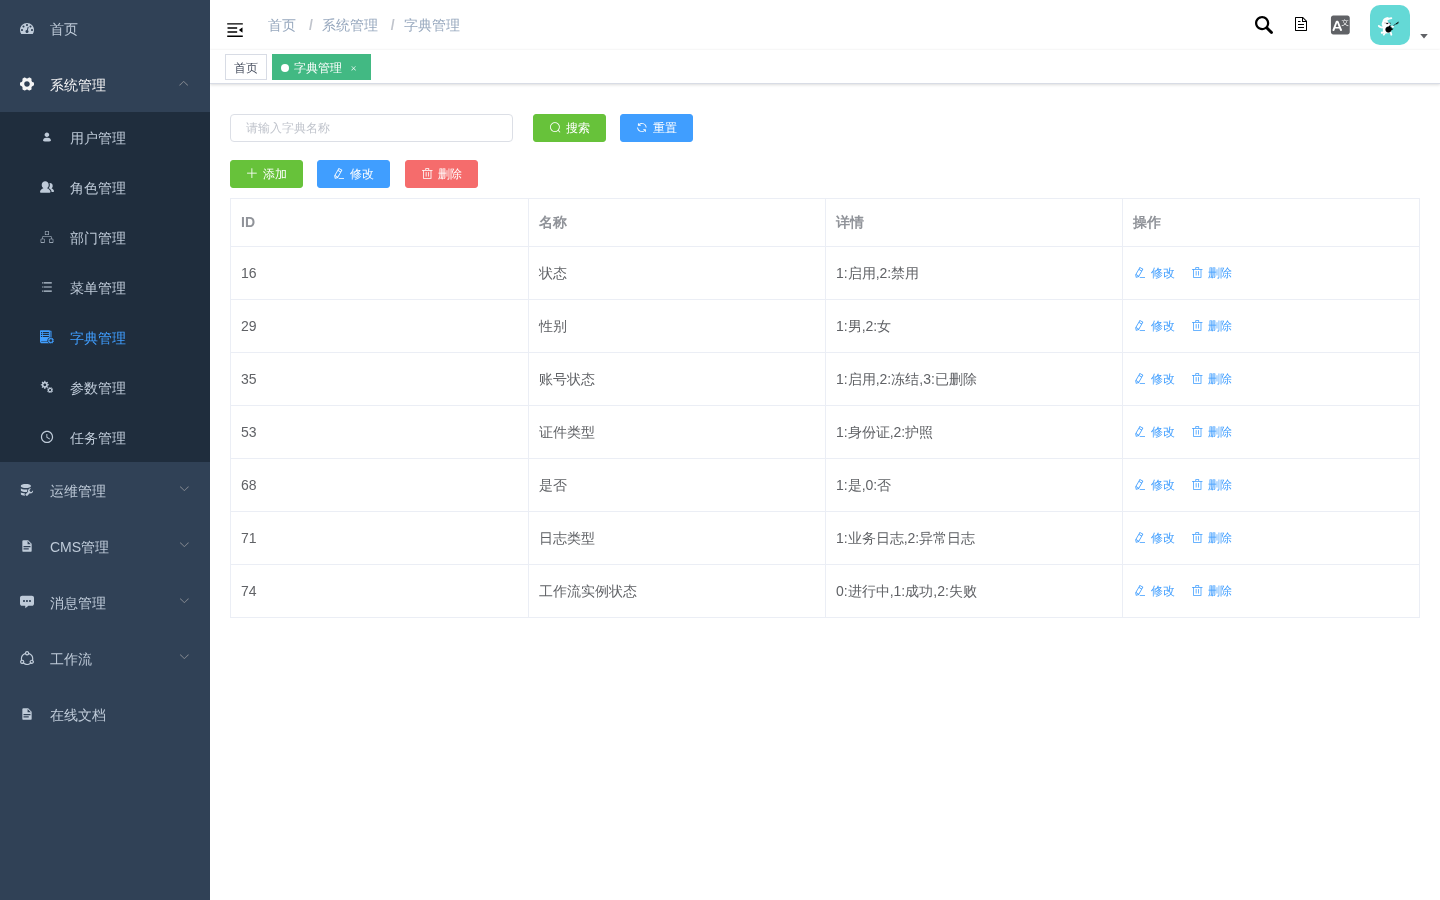Open 在线文档 sidebar item

[x=105, y=714]
